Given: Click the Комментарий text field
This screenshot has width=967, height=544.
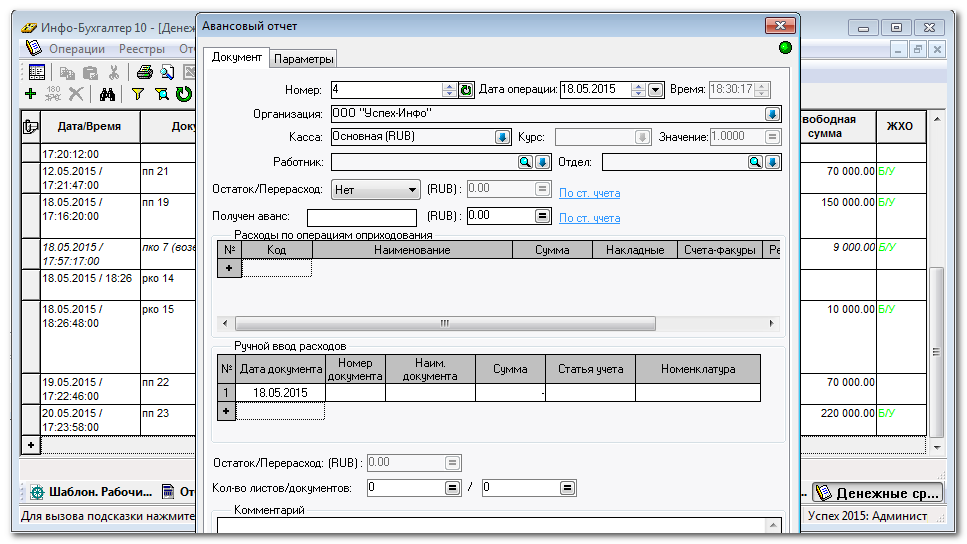Looking at the screenshot, I should pyautogui.click(x=495, y=527).
